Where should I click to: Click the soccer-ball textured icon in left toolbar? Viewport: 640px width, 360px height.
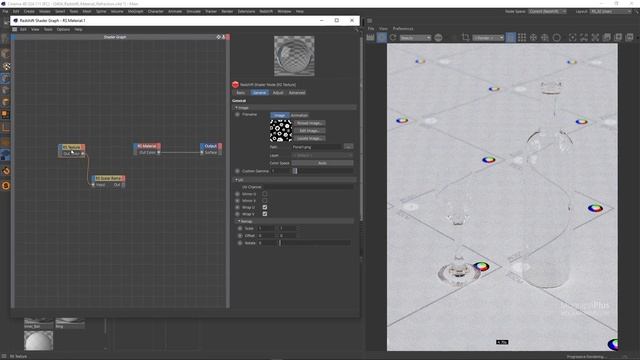point(6,67)
